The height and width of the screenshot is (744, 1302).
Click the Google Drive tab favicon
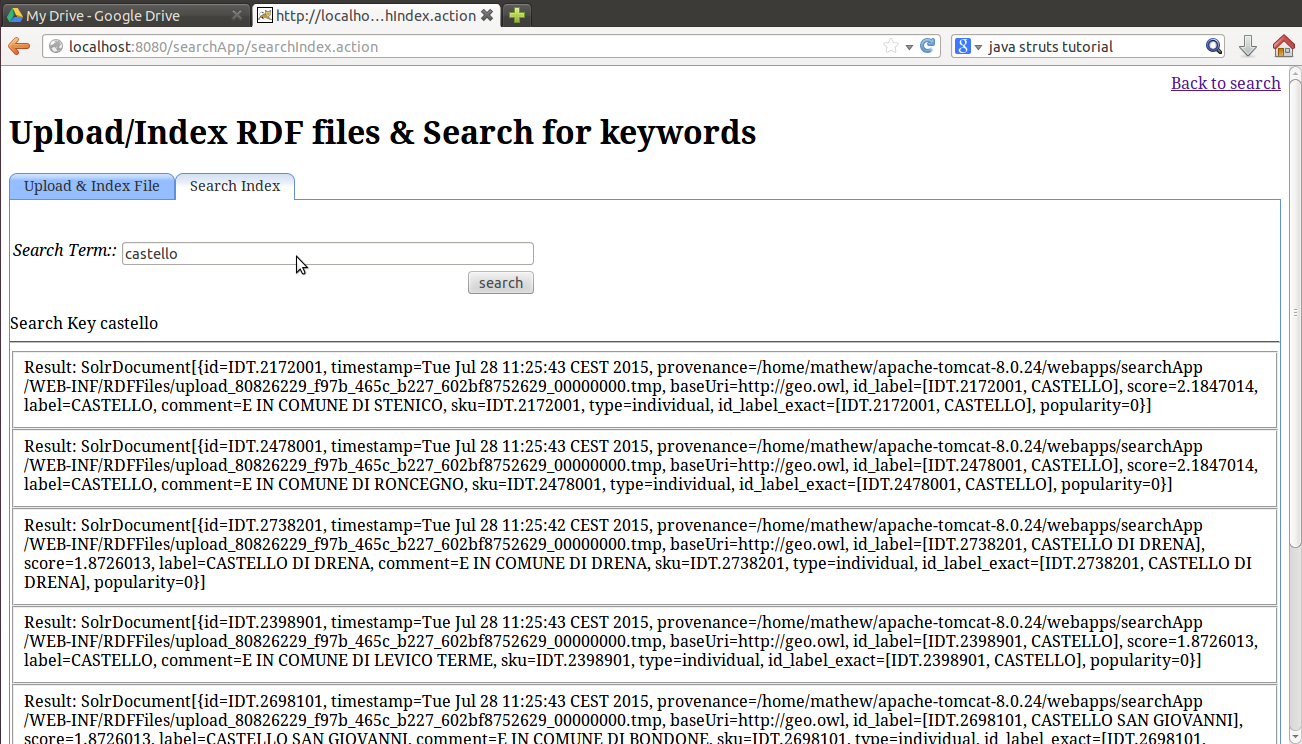click(15, 15)
